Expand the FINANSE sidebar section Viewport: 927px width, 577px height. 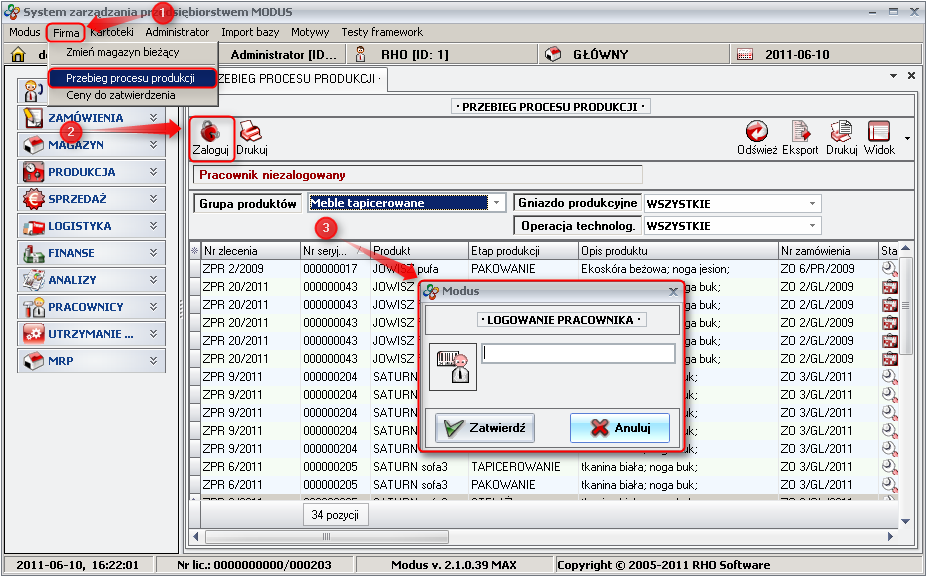point(153,253)
